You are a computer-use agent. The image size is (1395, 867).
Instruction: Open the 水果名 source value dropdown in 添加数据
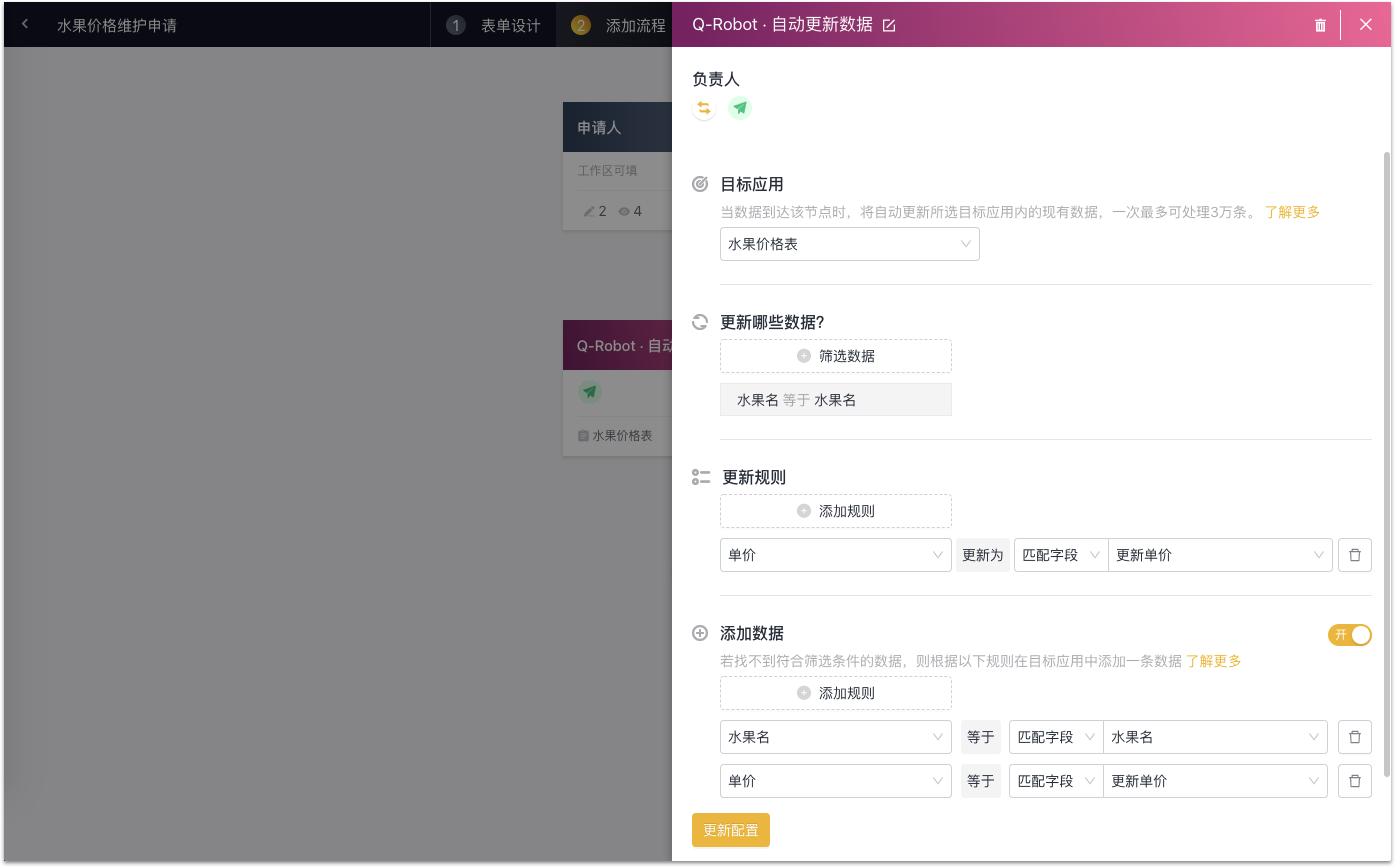[x=1215, y=737]
